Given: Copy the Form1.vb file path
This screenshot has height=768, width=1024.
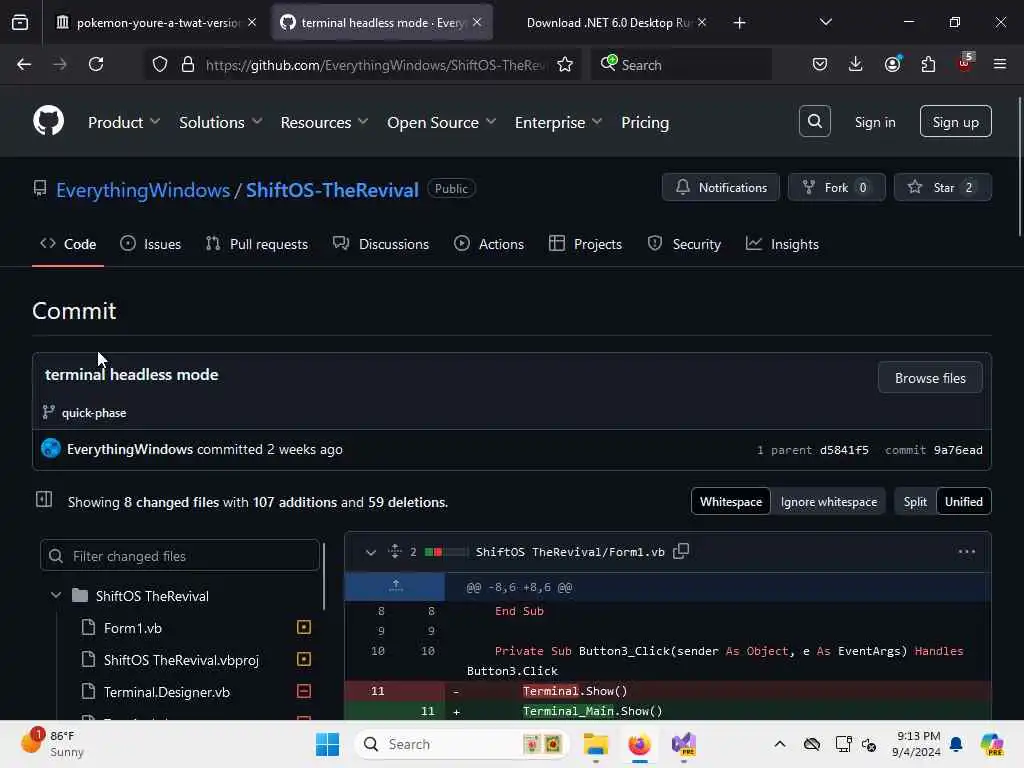Looking at the screenshot, I should tap(681, 551).
